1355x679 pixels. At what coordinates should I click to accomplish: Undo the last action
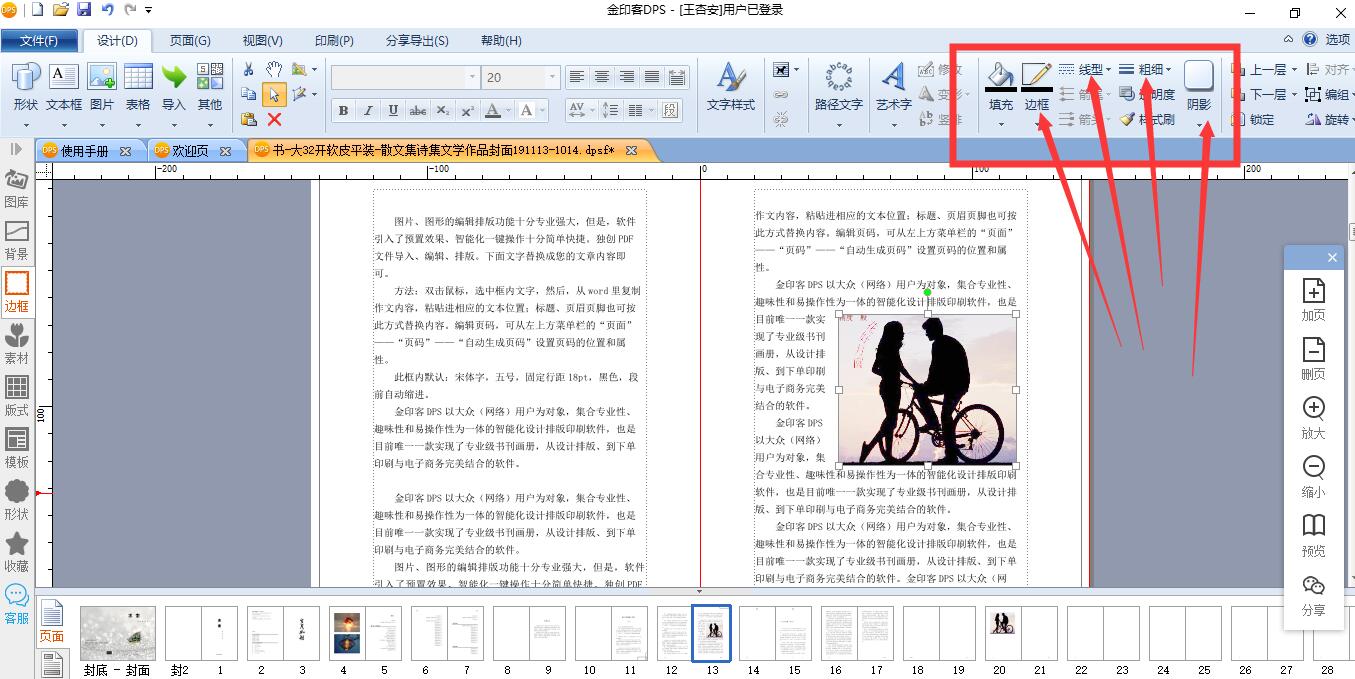point(108,10)
